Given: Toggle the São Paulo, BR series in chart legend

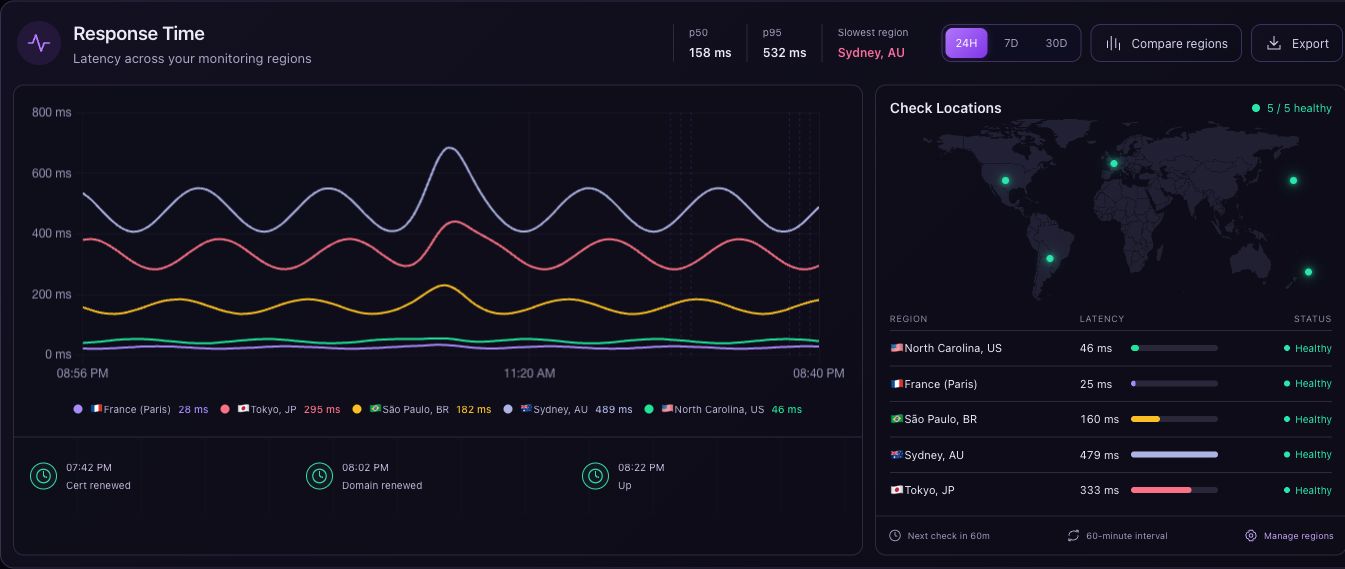Looking at the screenshot, I should click(421, 409).
